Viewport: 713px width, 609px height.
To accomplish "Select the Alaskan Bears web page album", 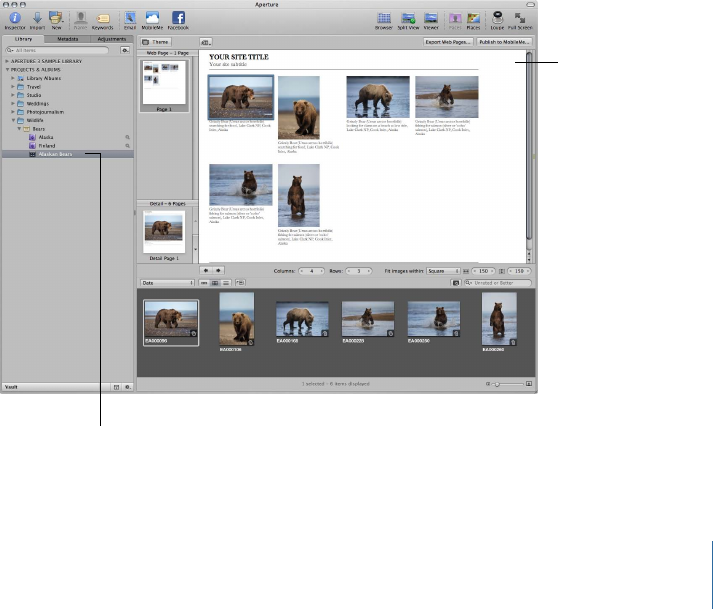I will click(68, 154).
